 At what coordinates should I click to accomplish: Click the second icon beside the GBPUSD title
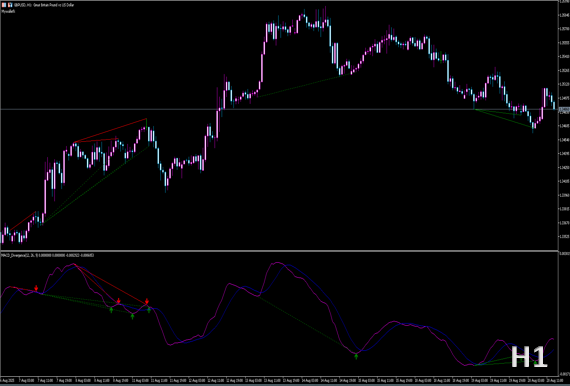10,5
